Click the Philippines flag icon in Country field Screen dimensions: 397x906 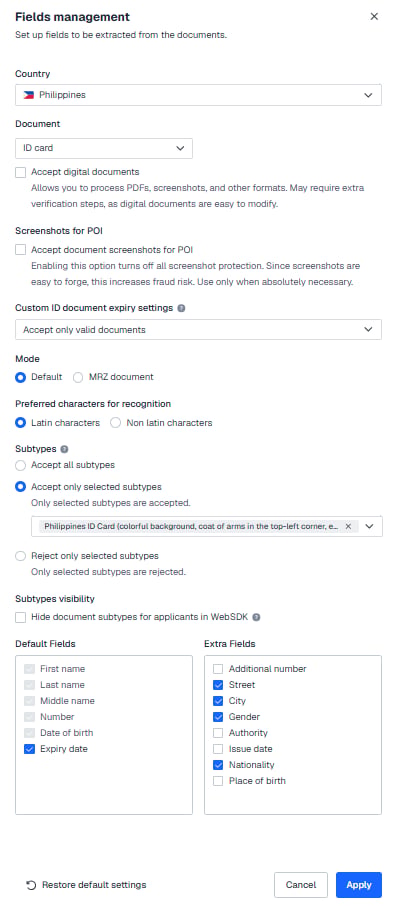[28, 95]
